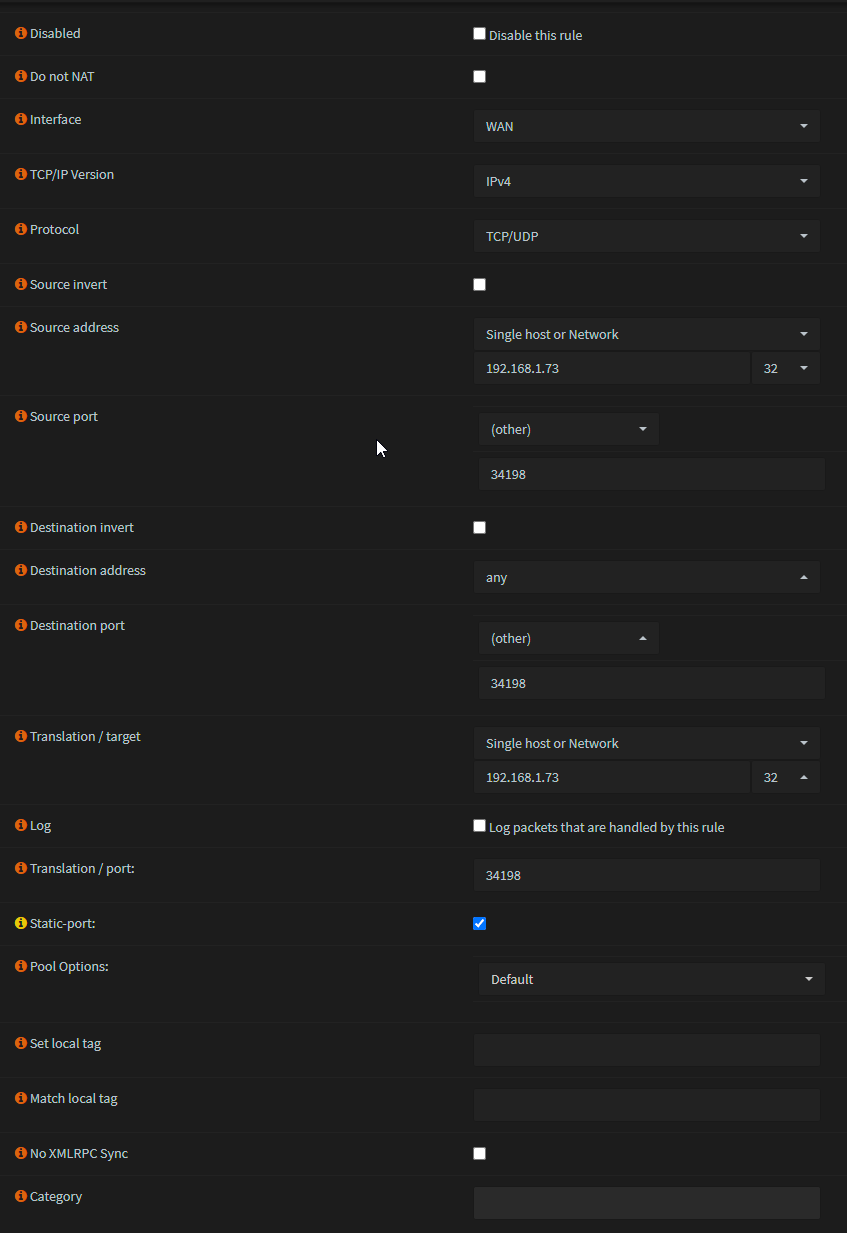Image resolution: width=847 pixels, height=1233 pixels.
Task: Show help for Pool Options
Action: (x=21, y=967)
